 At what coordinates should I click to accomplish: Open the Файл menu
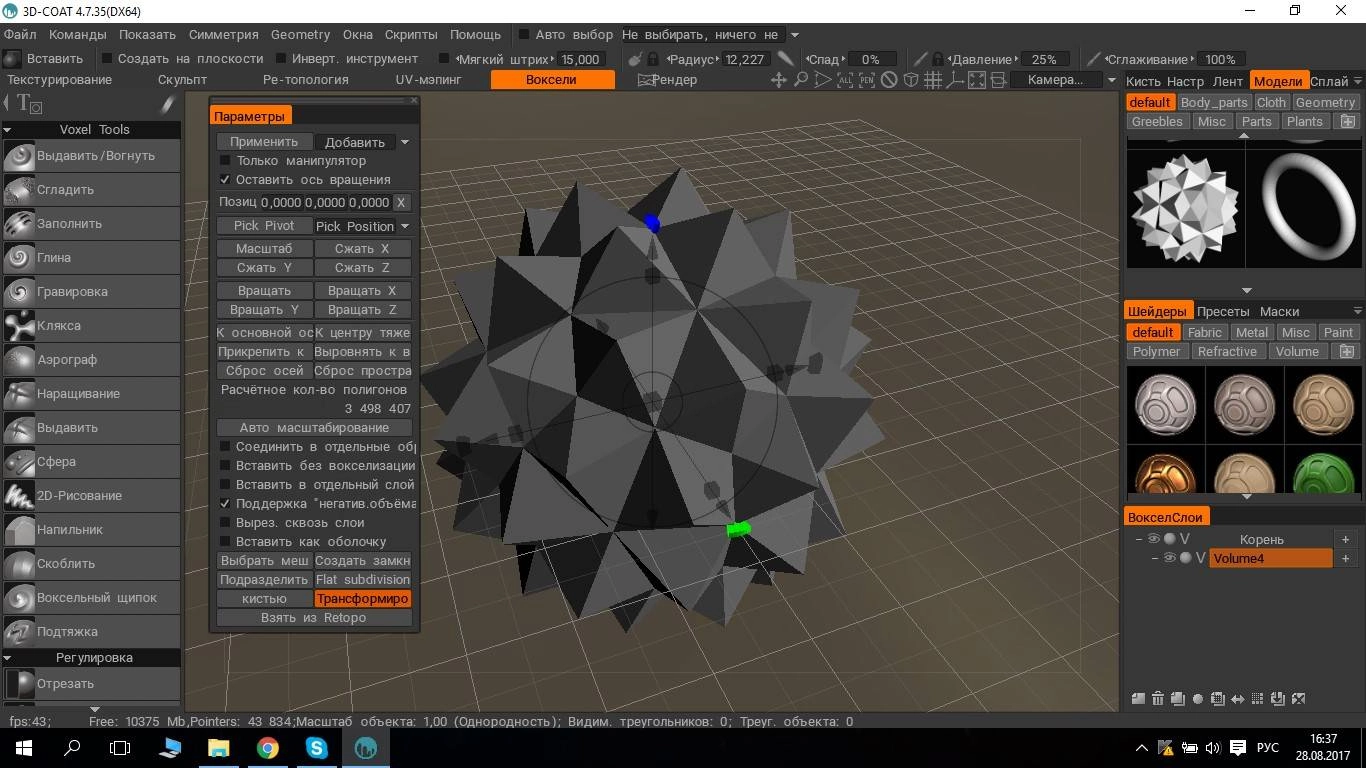[x=20, y=34]
